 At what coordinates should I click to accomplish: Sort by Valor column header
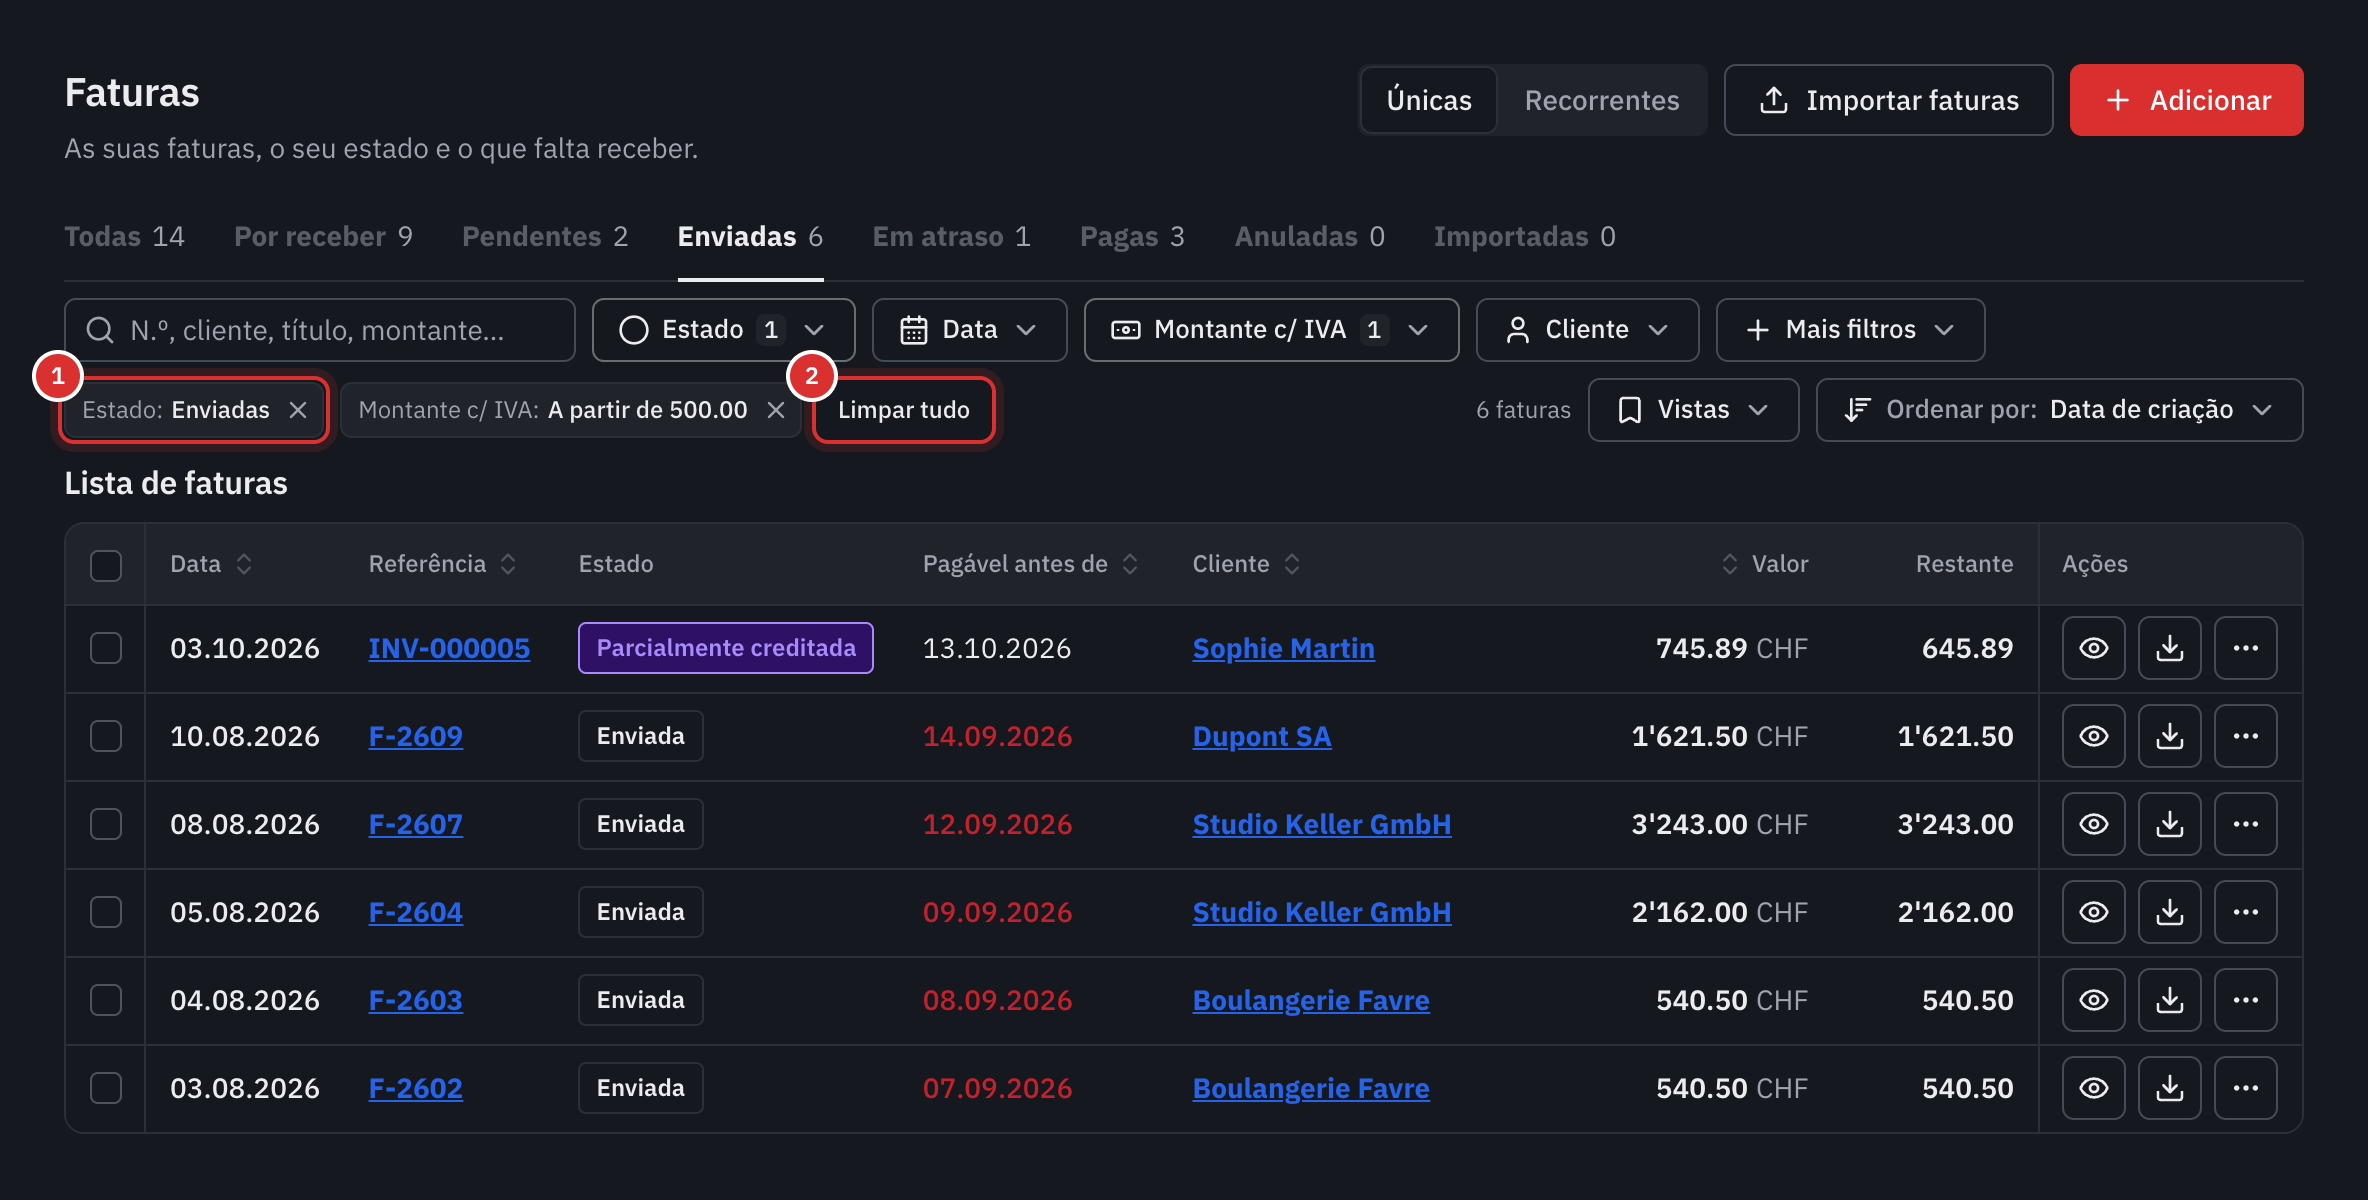point(1765,564)
